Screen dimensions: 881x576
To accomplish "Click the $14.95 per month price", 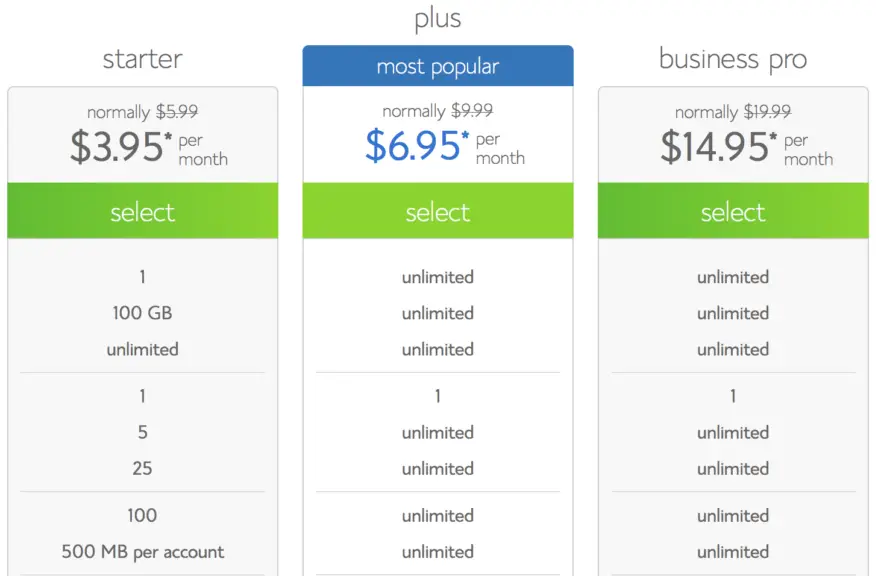I will tap(747, 147).
